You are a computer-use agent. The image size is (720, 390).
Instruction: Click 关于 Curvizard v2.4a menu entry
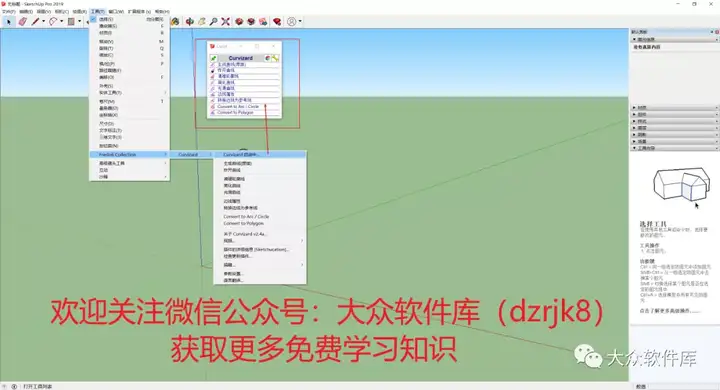pyautogui.click(x=260, y=234)
